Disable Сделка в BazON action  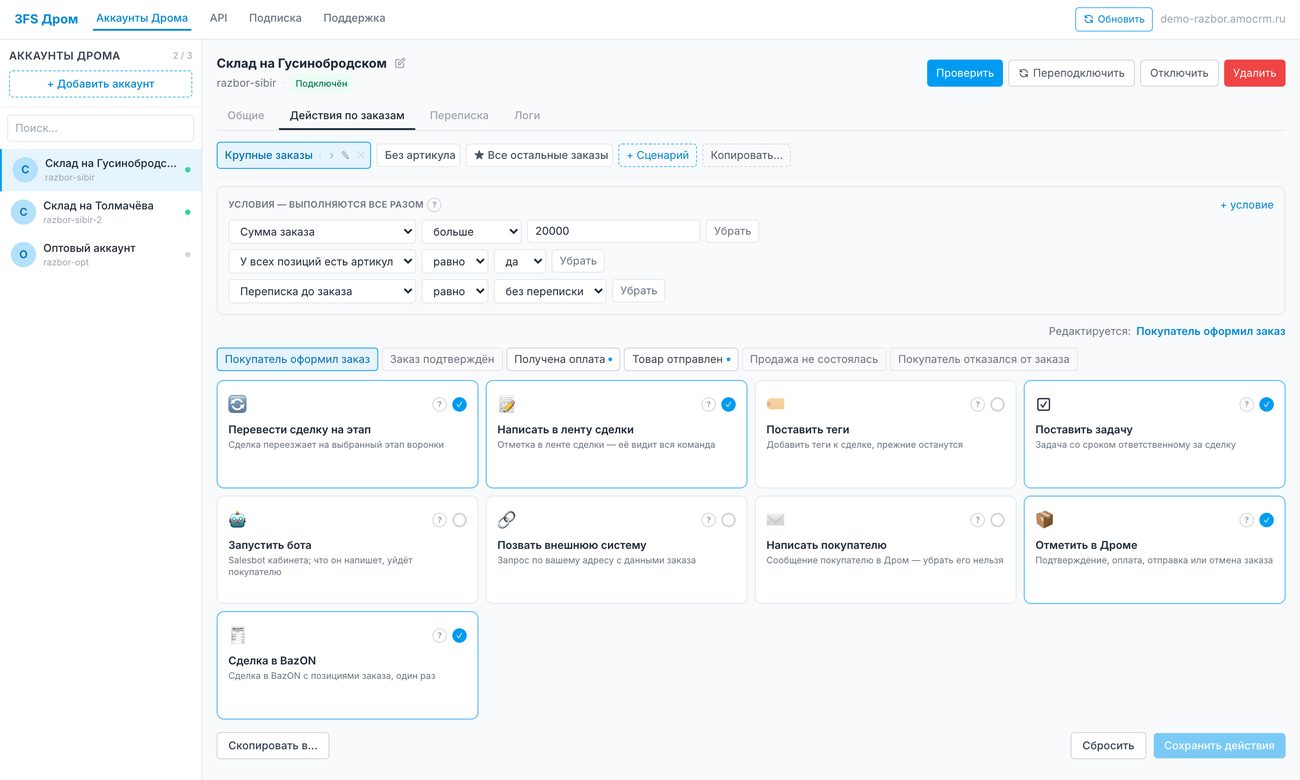point(459,636)
